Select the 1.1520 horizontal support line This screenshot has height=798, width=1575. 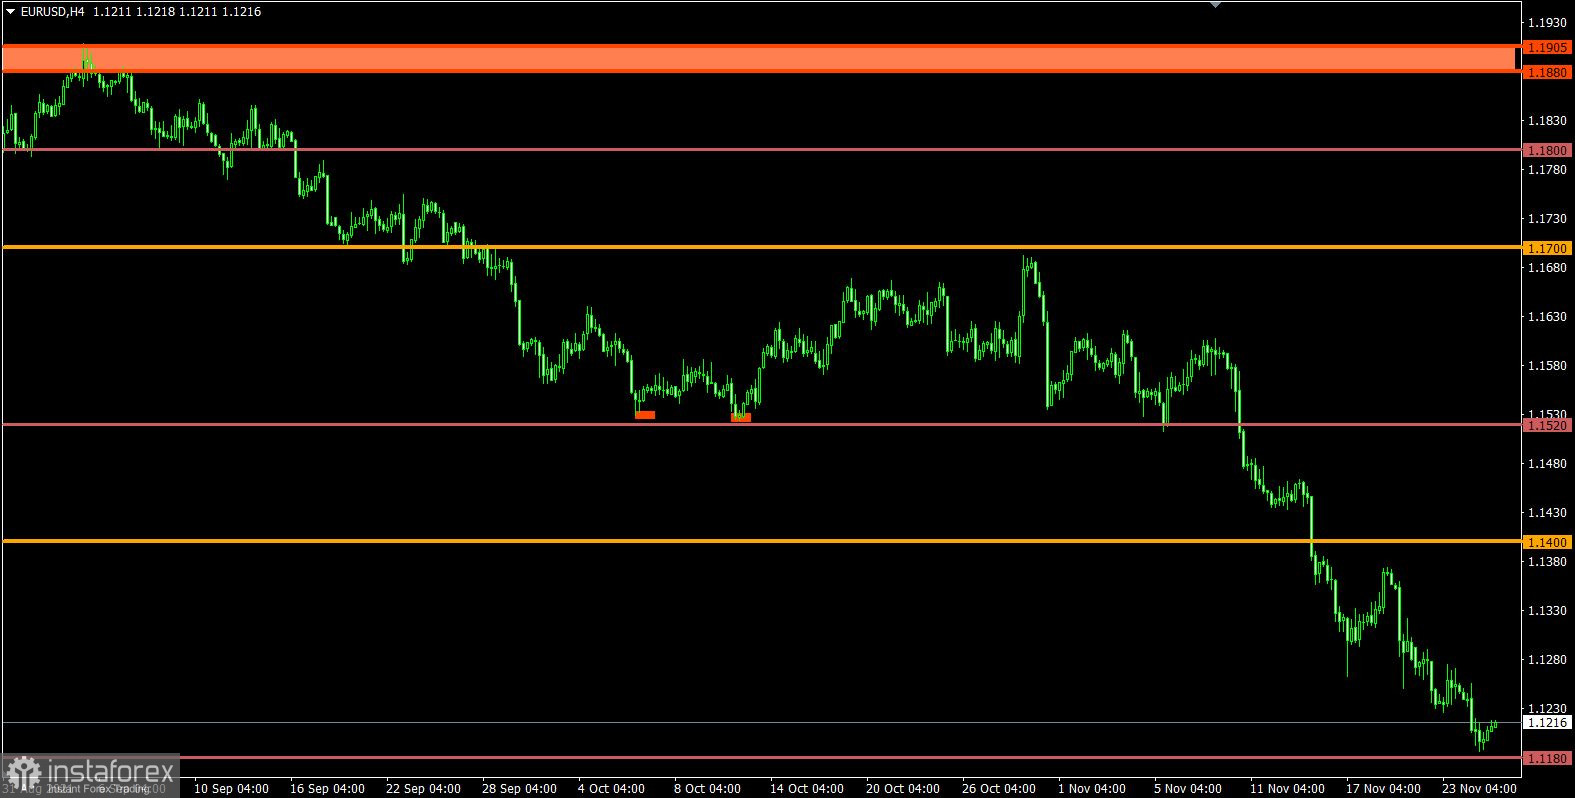click(x=760, y=424)
